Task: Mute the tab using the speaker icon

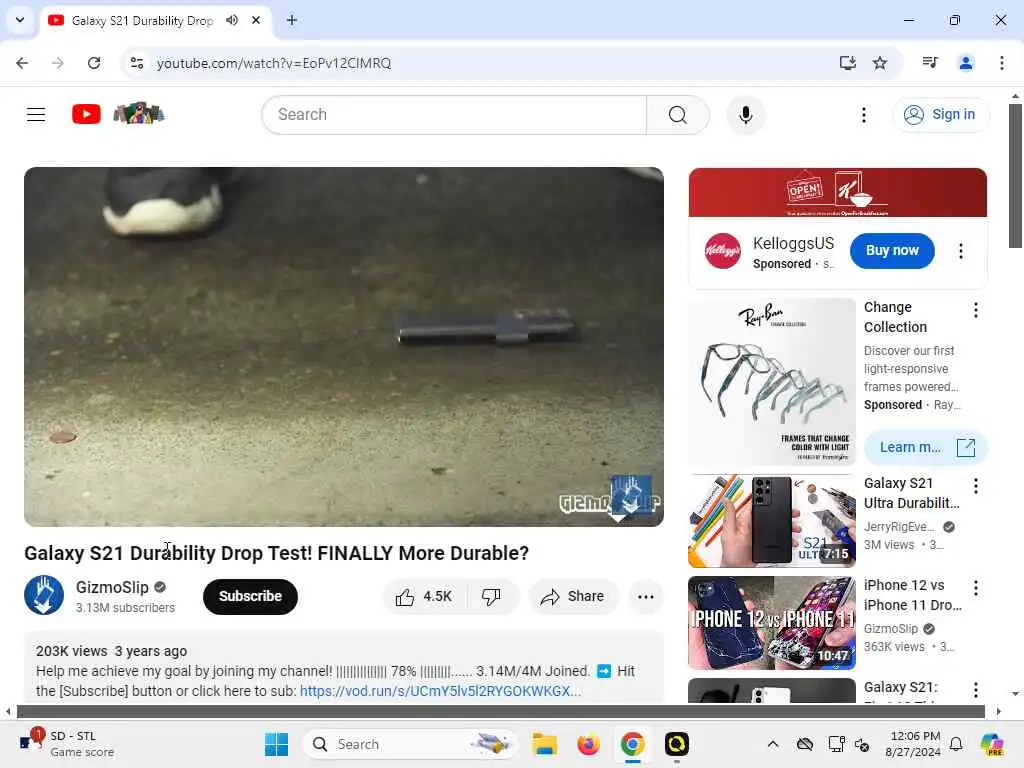Action: (x=232, y=20)
